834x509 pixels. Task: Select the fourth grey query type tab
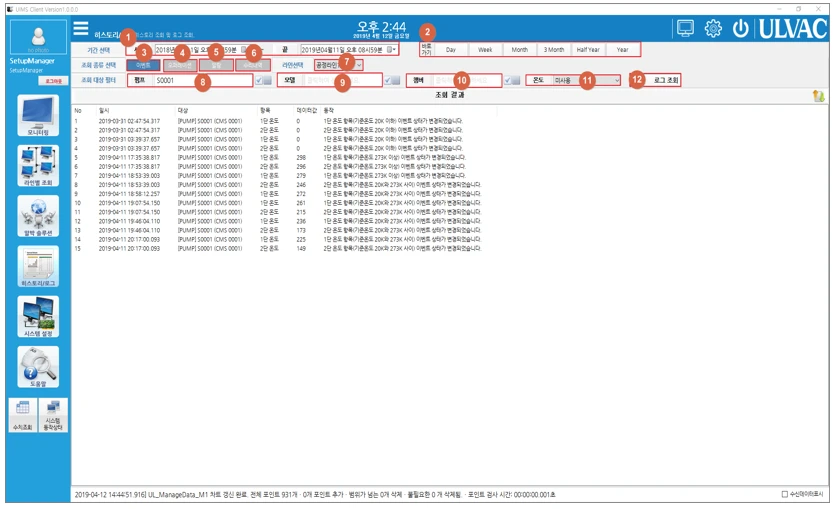pos(253,65)
